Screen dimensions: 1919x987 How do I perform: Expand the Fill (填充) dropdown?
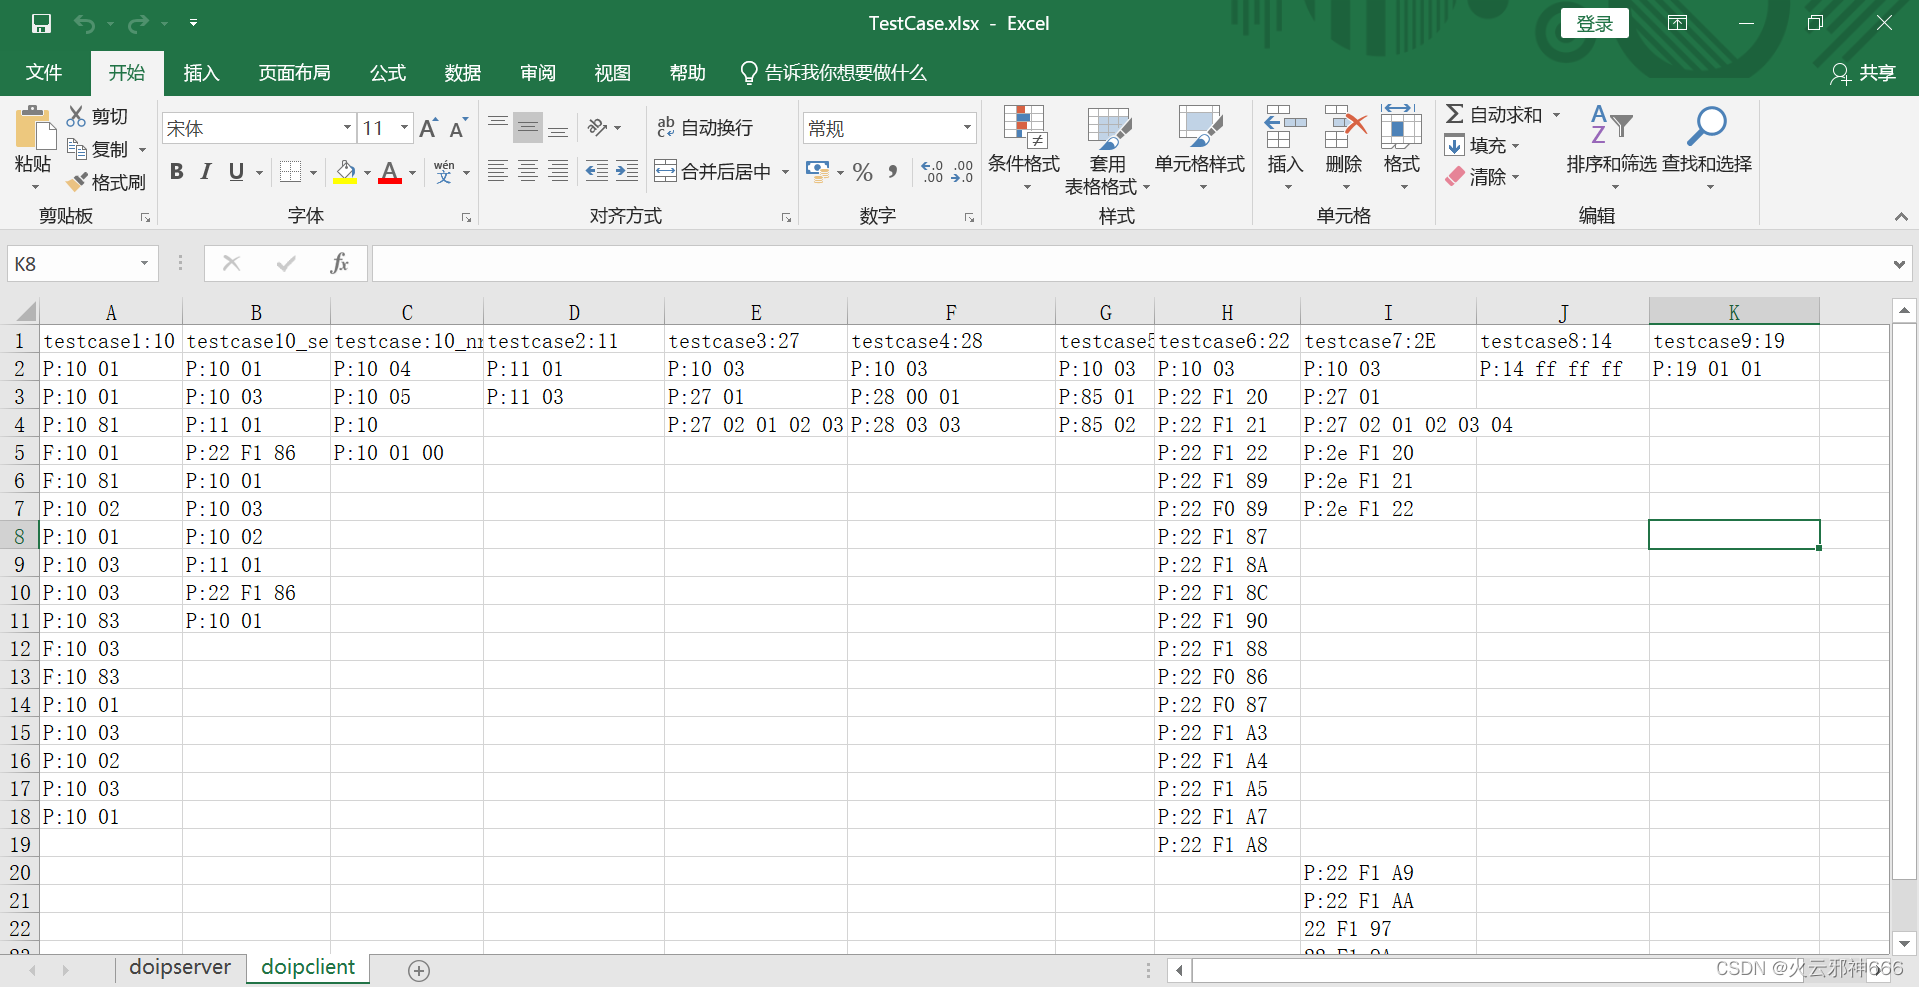coord(1515,146)
